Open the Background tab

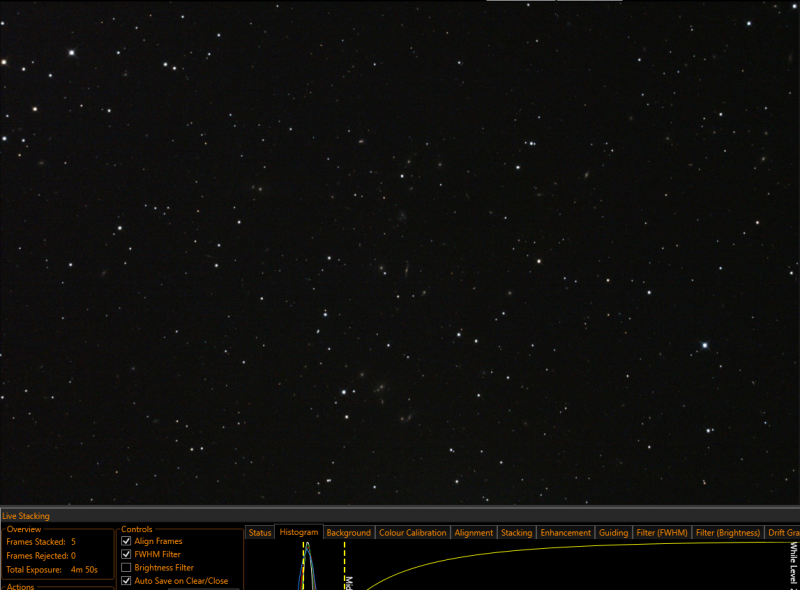pyautogui.click(x=349, y=533)
